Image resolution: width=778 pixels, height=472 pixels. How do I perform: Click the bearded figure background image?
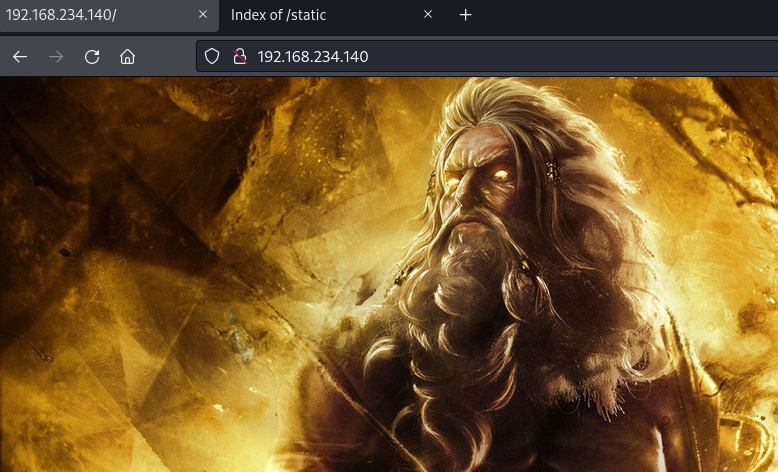click(389, 274)
